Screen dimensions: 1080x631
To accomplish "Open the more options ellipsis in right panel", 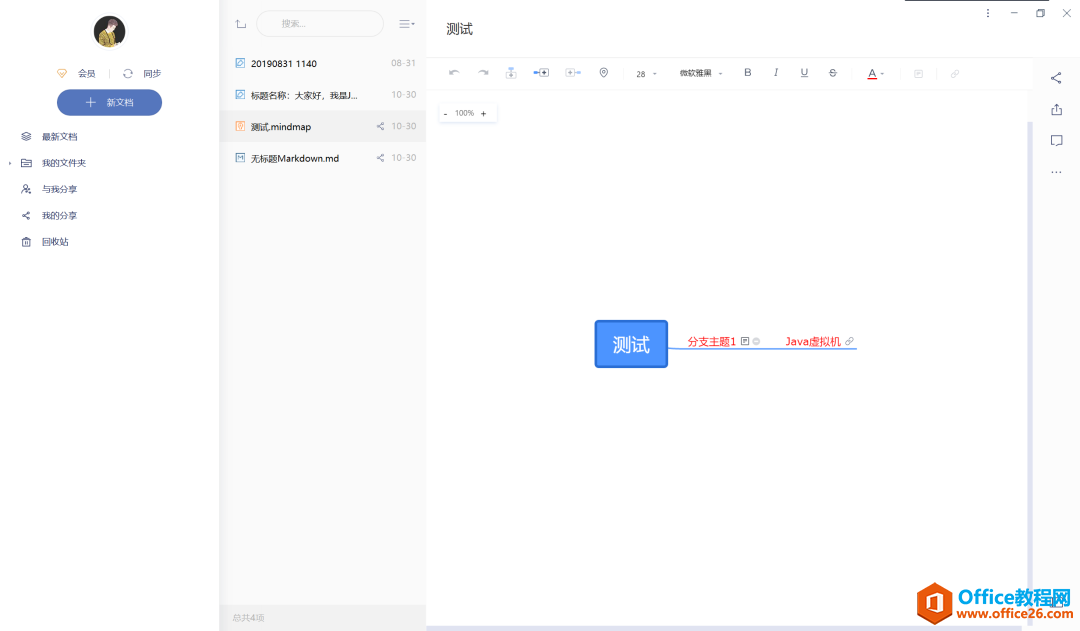I will point(1057,172).
